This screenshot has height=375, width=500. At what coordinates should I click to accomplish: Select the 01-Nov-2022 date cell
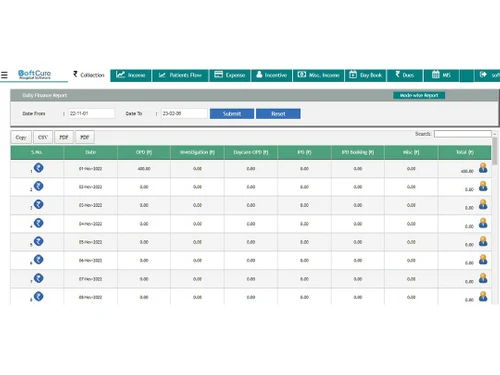click(x=90, y=169)
